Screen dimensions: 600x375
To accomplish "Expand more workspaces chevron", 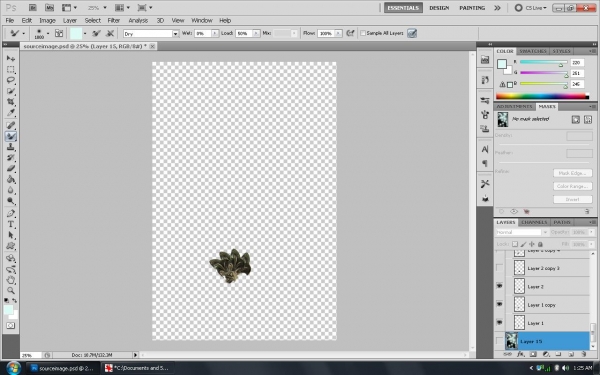I will click(x=497, y=8).
